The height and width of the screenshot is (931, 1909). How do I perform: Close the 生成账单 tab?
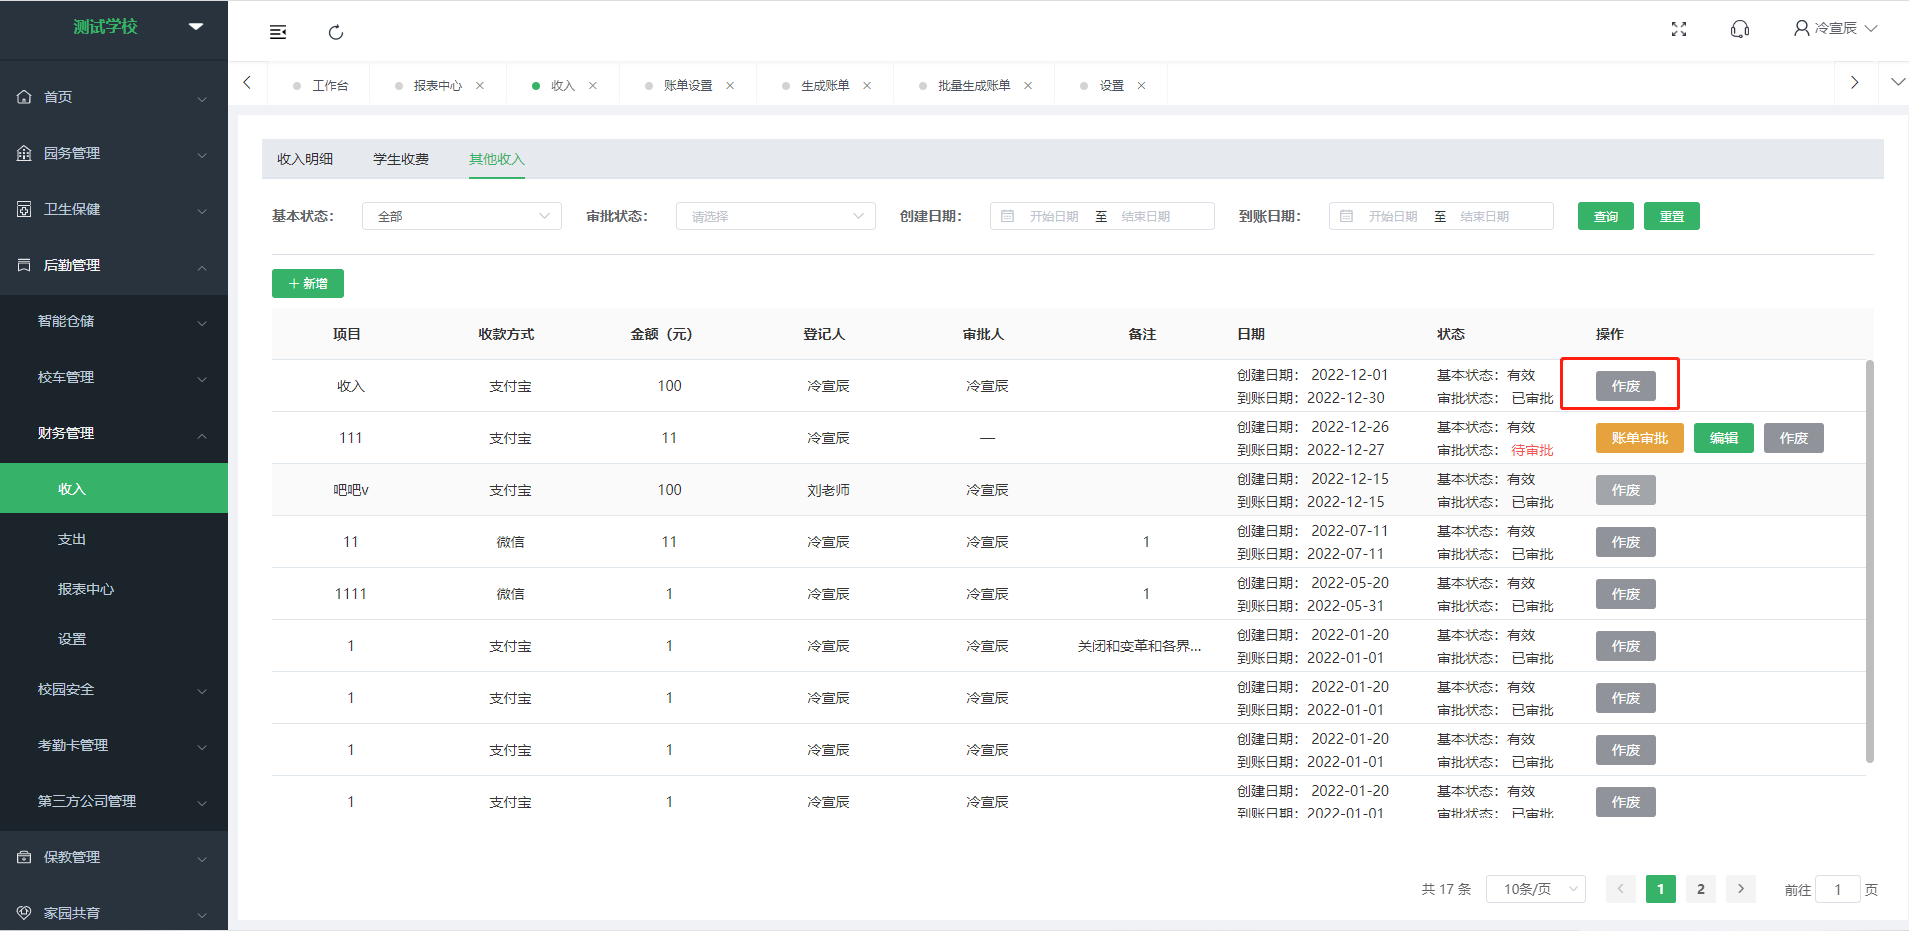(867, 86)
